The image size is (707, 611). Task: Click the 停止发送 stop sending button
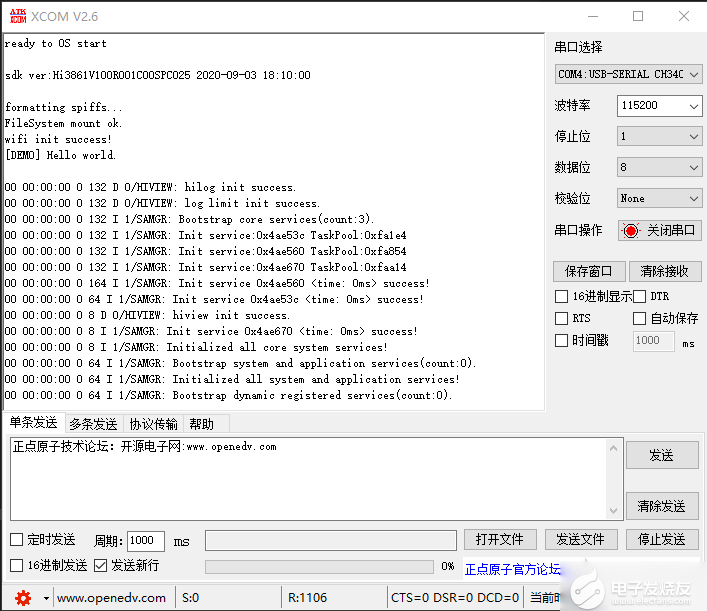[662, 539]
